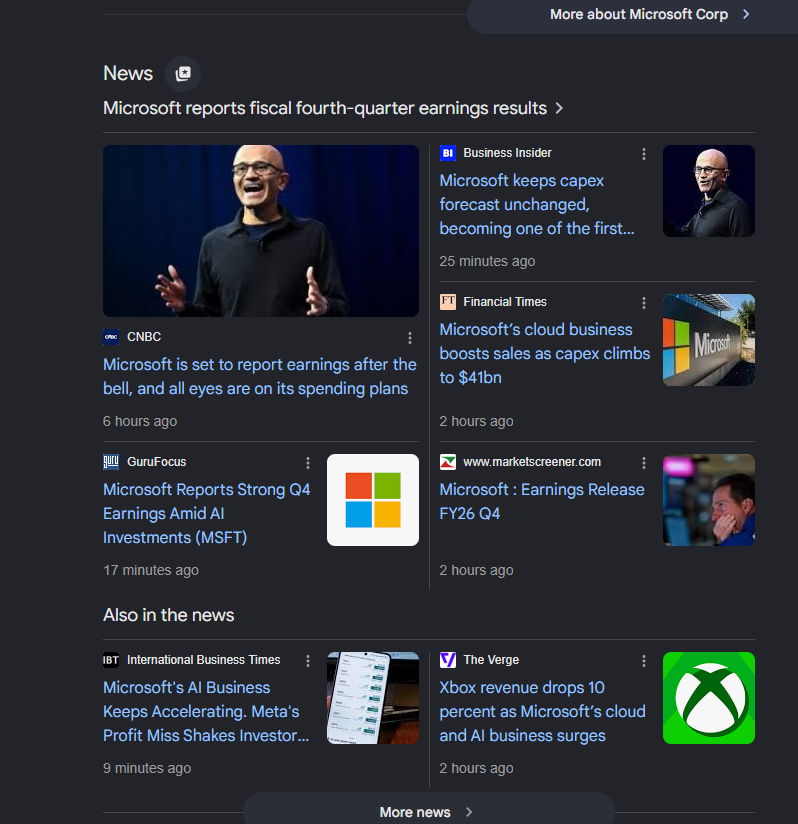This screenshot has height=824, width=798.
Task: Click the 'Also in the news' heading
Action: point(169,615)
